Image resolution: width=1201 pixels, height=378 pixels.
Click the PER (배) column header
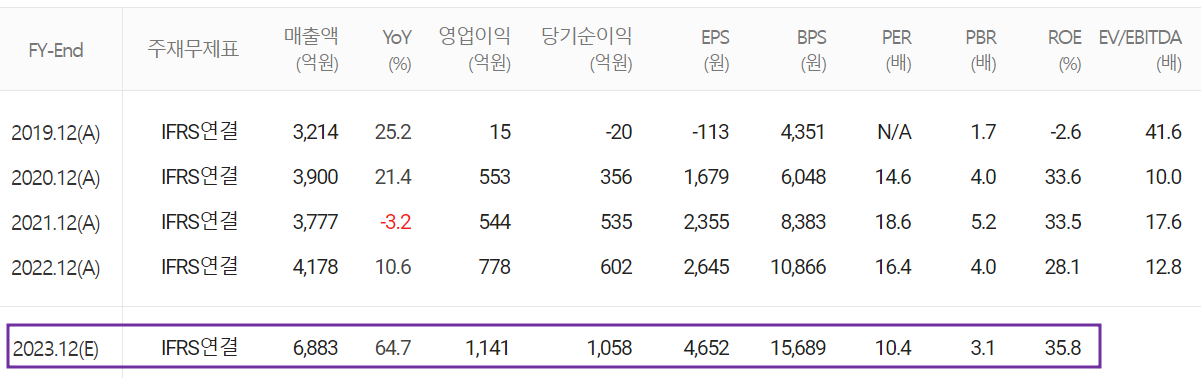click(x=897, y=50)
